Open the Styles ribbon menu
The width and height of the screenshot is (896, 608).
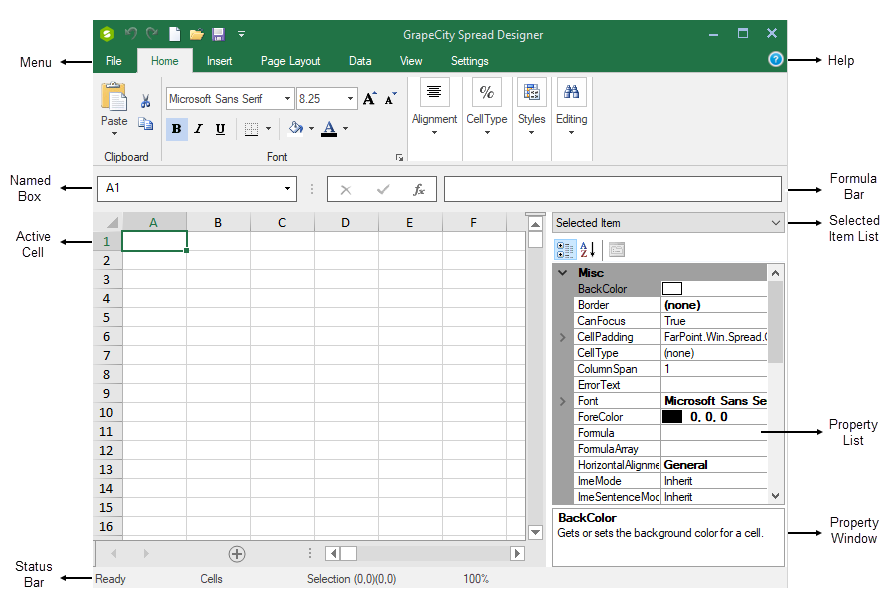pos(531,108)
